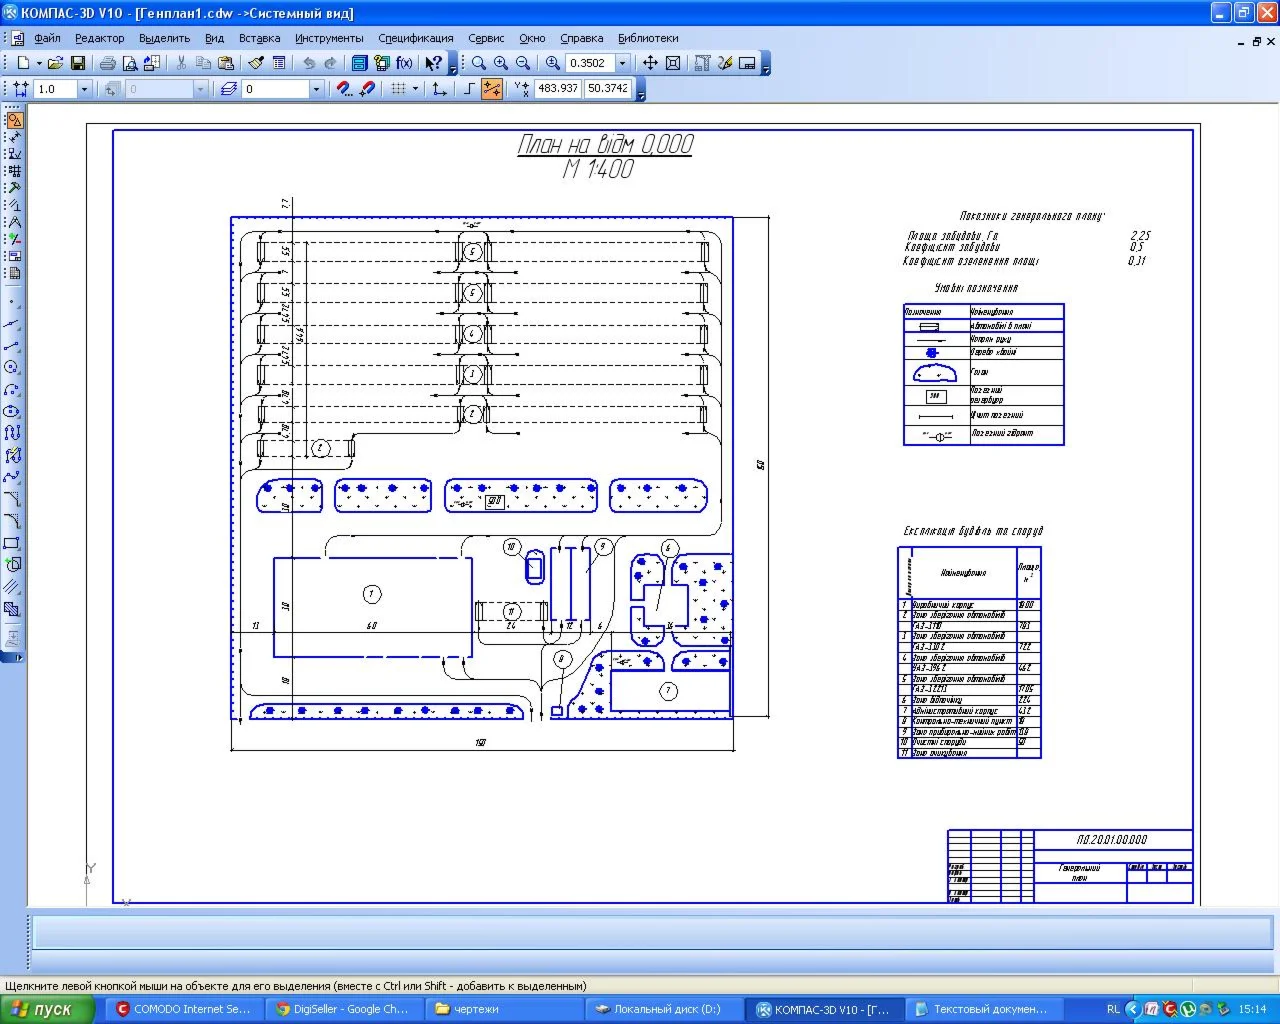Toggle the Geometry tools panel button

(x=14, y=120)
